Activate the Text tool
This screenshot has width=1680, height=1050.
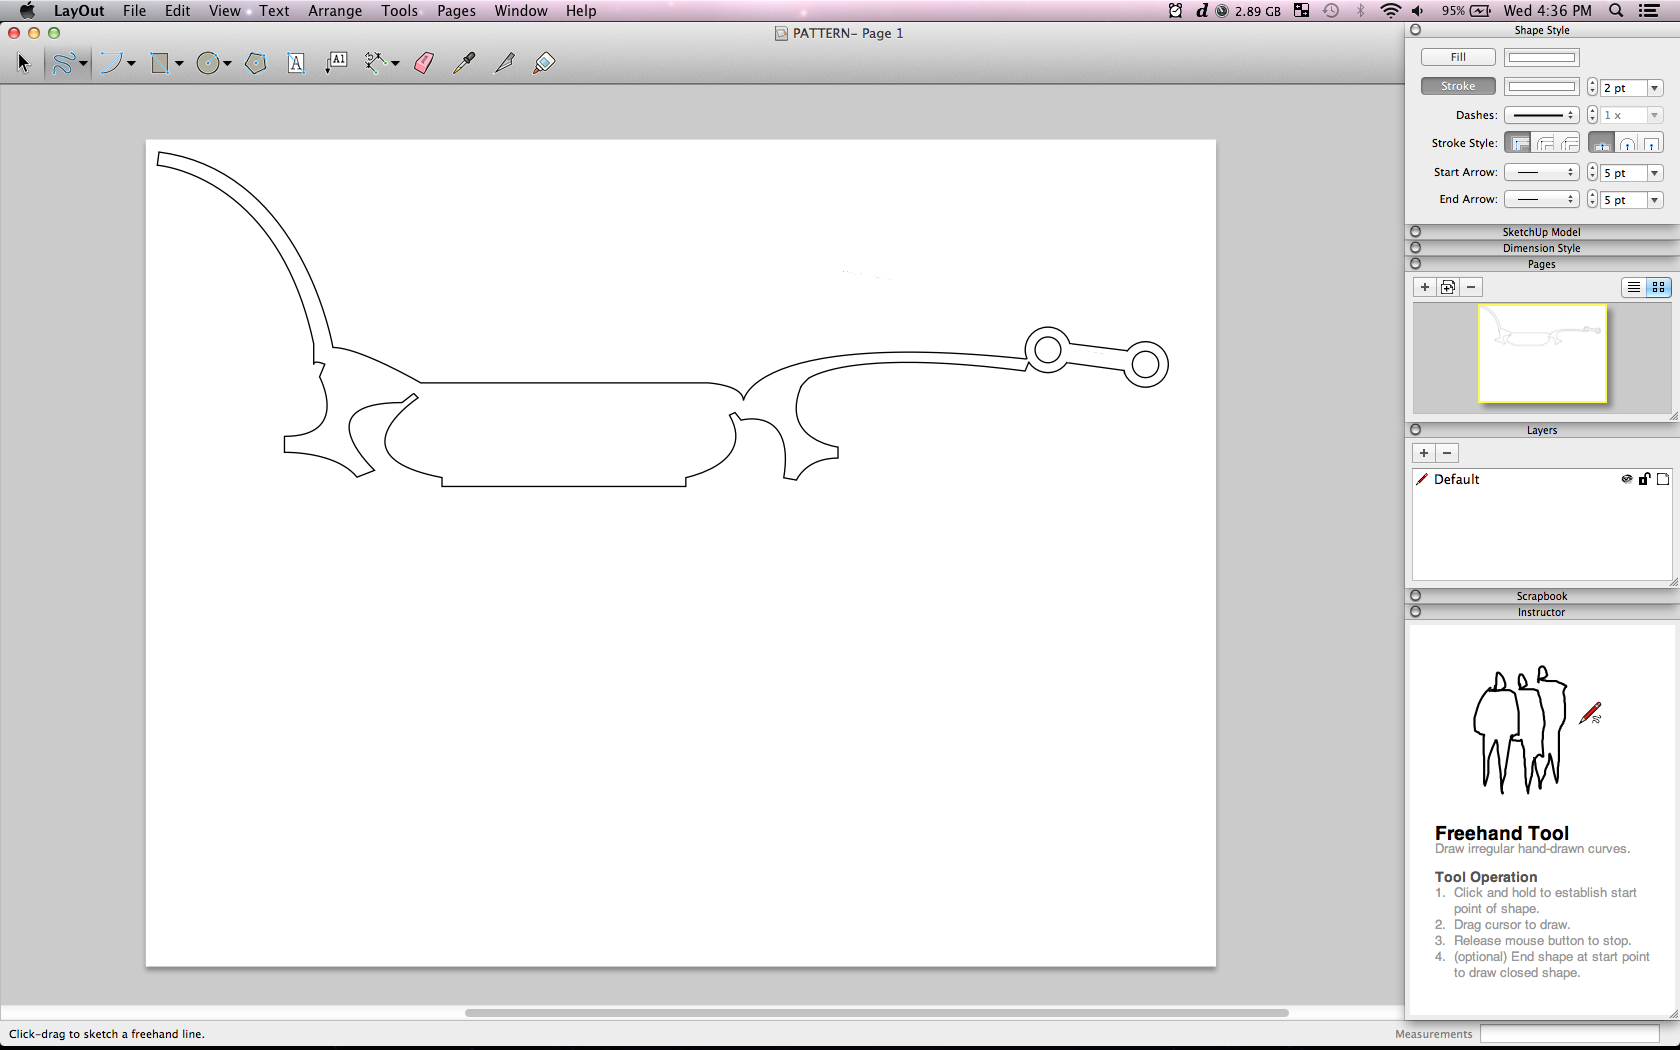296,63
